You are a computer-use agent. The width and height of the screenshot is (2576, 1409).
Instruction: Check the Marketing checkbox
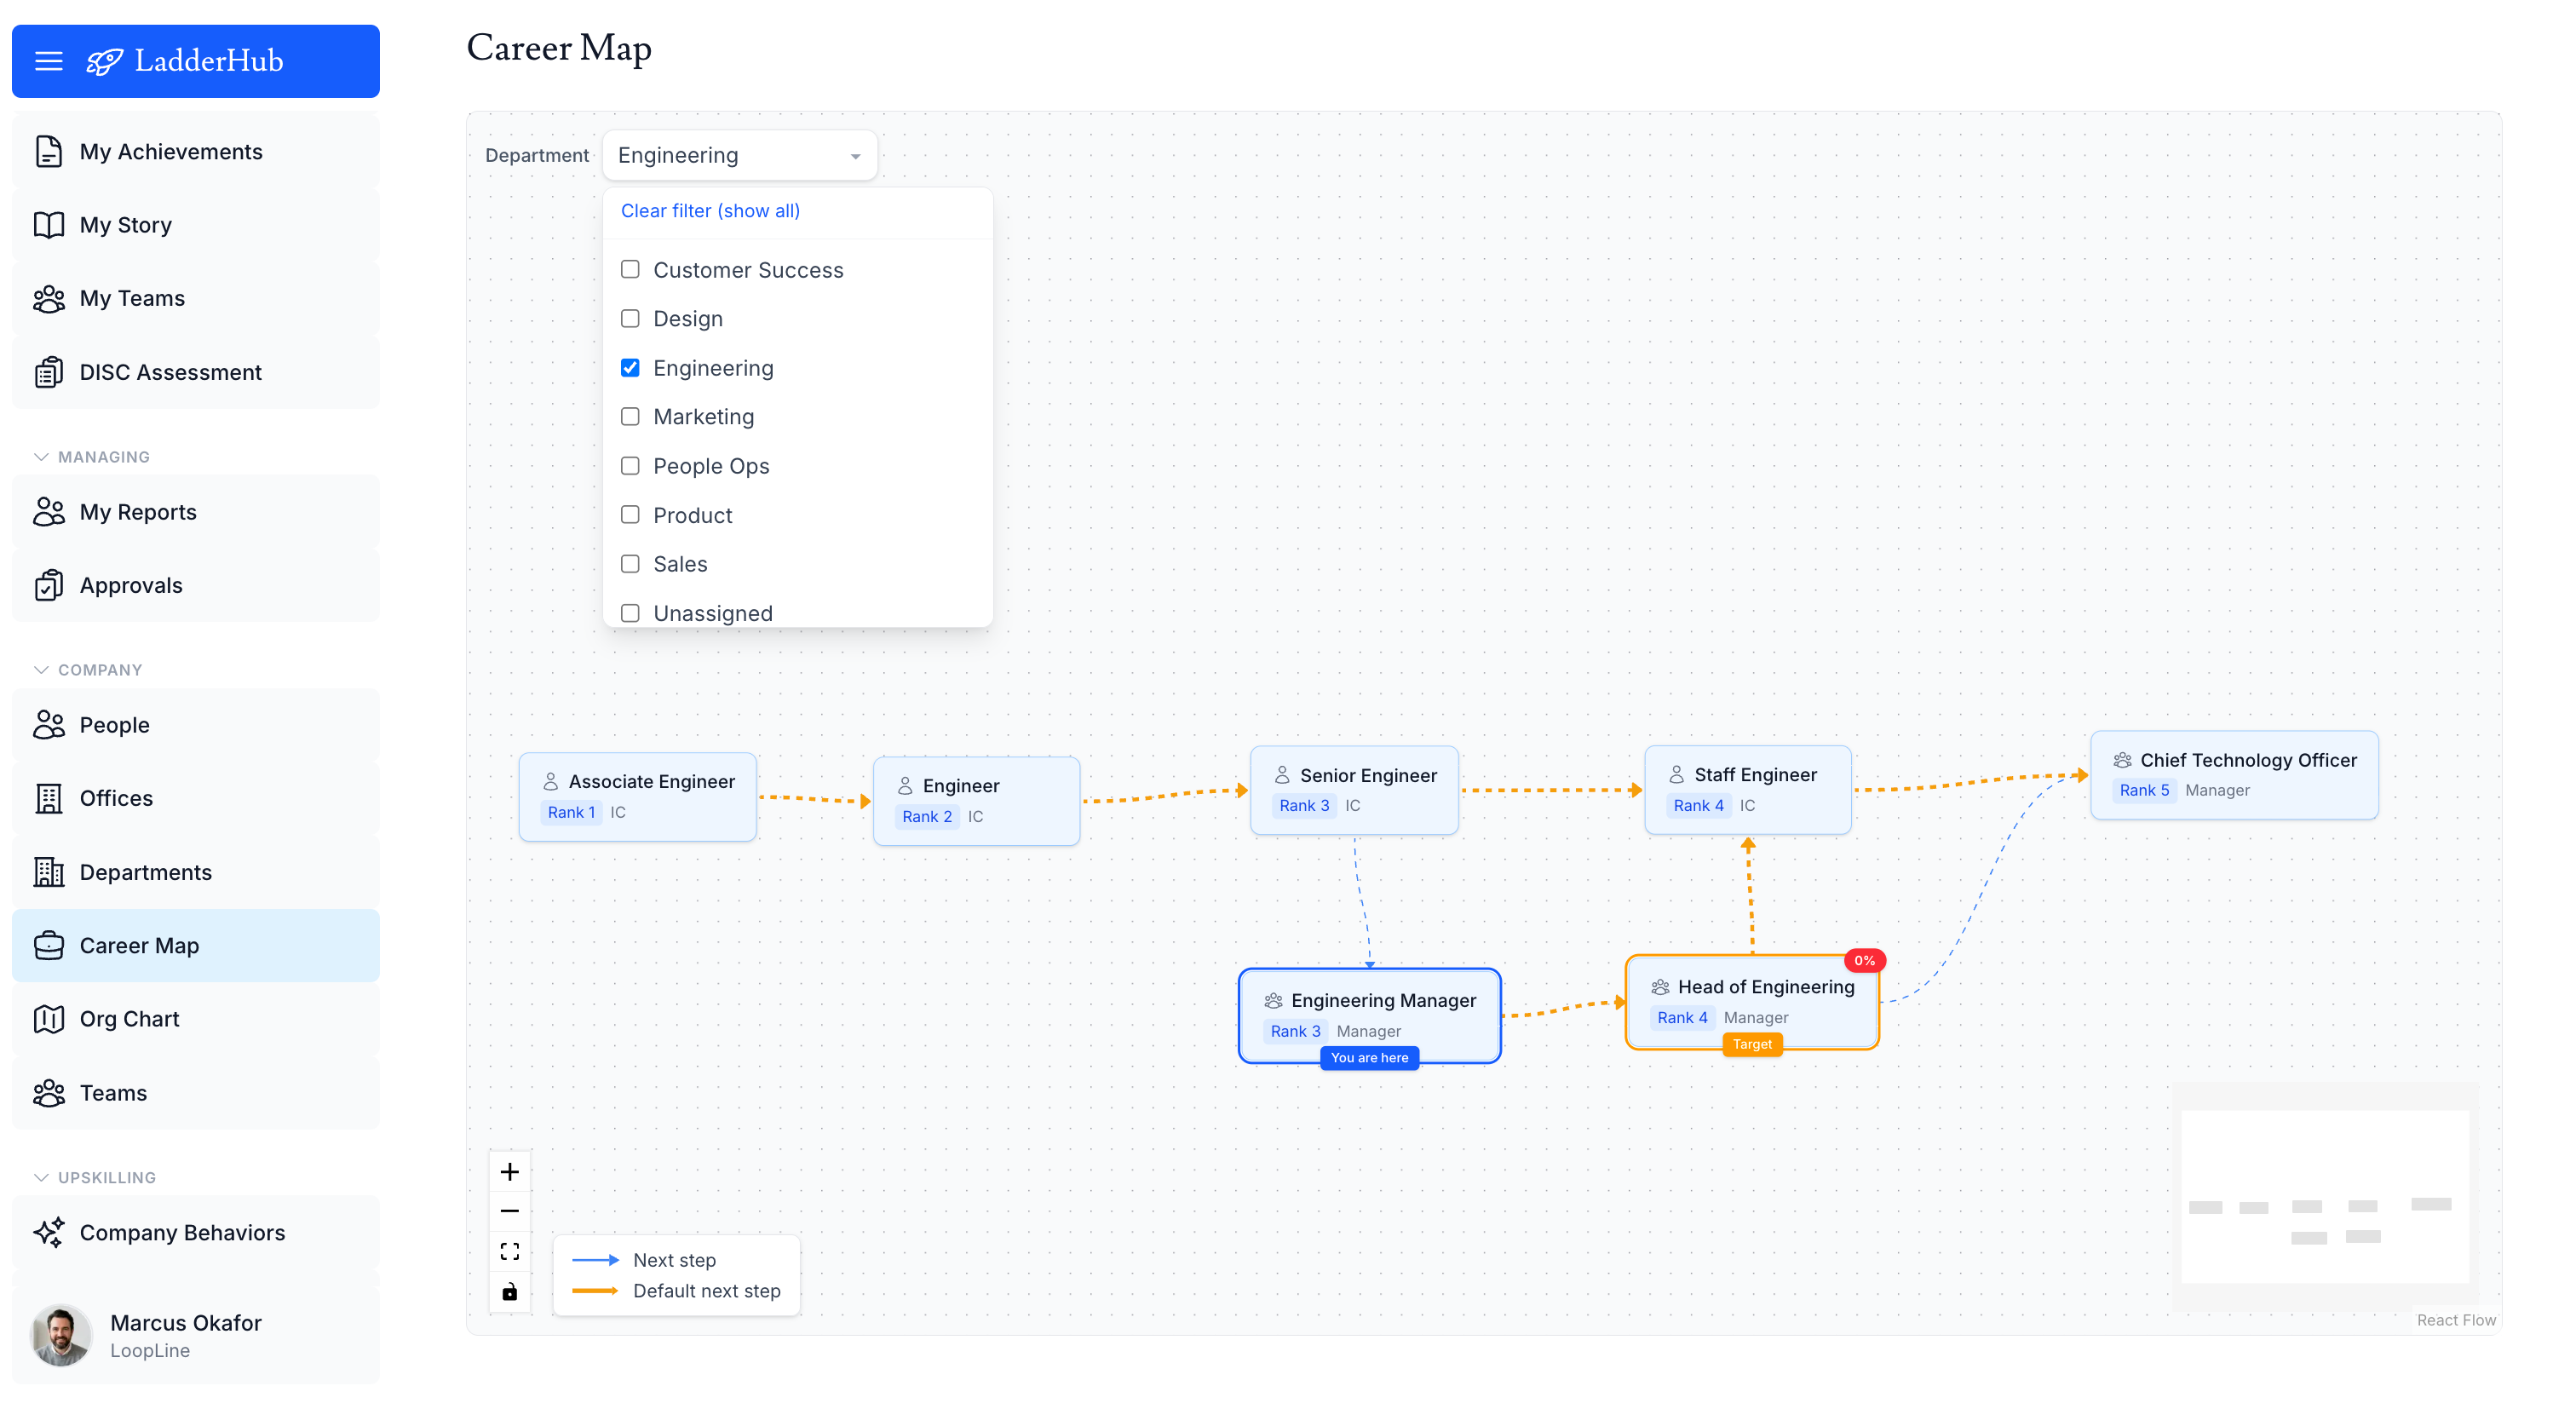(630, 416)
